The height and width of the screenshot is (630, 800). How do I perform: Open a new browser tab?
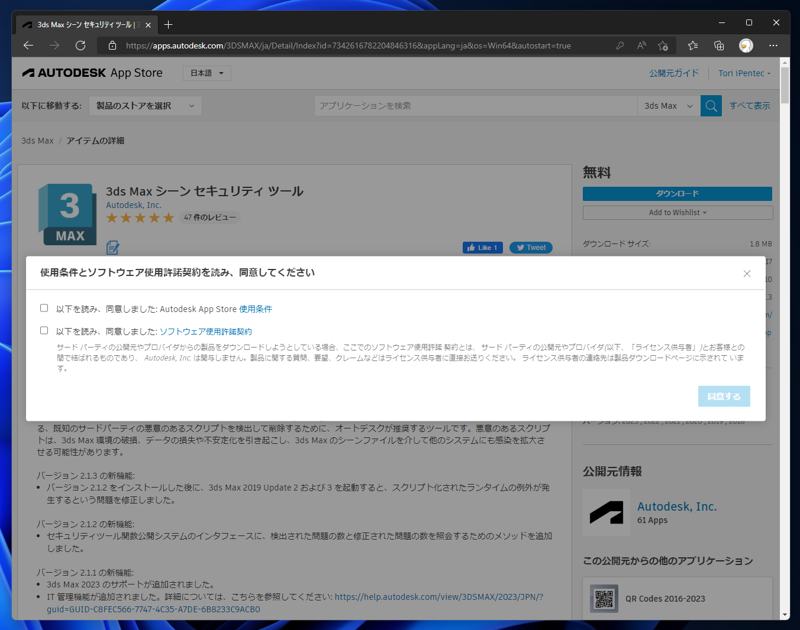(168, 24)
